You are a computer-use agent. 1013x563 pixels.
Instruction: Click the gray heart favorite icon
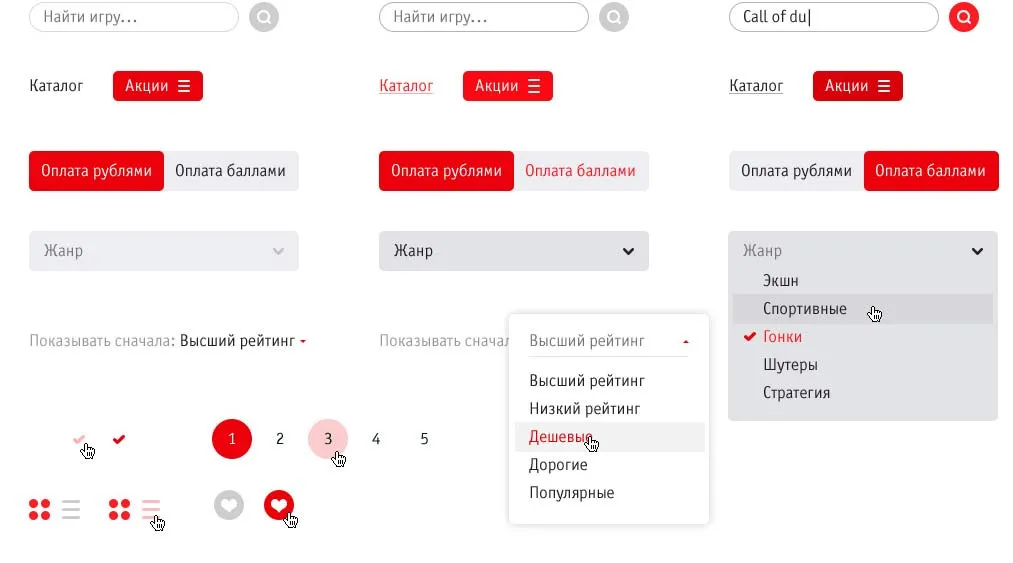[229, 505]
